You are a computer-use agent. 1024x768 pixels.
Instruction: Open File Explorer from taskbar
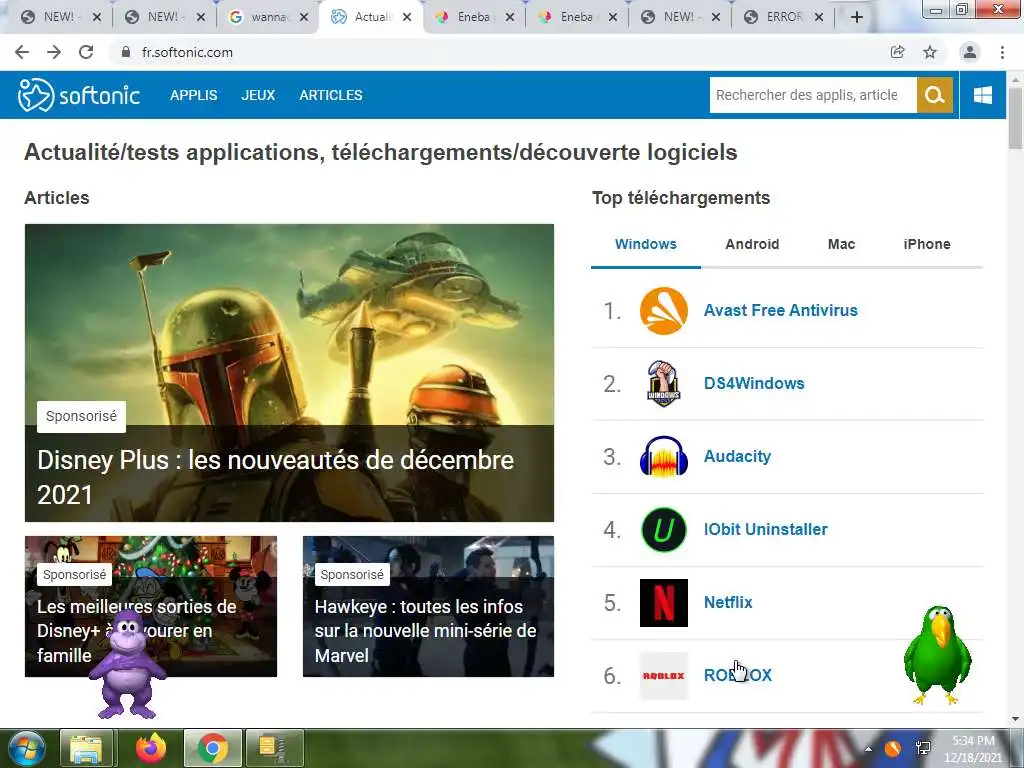point(87,748)
